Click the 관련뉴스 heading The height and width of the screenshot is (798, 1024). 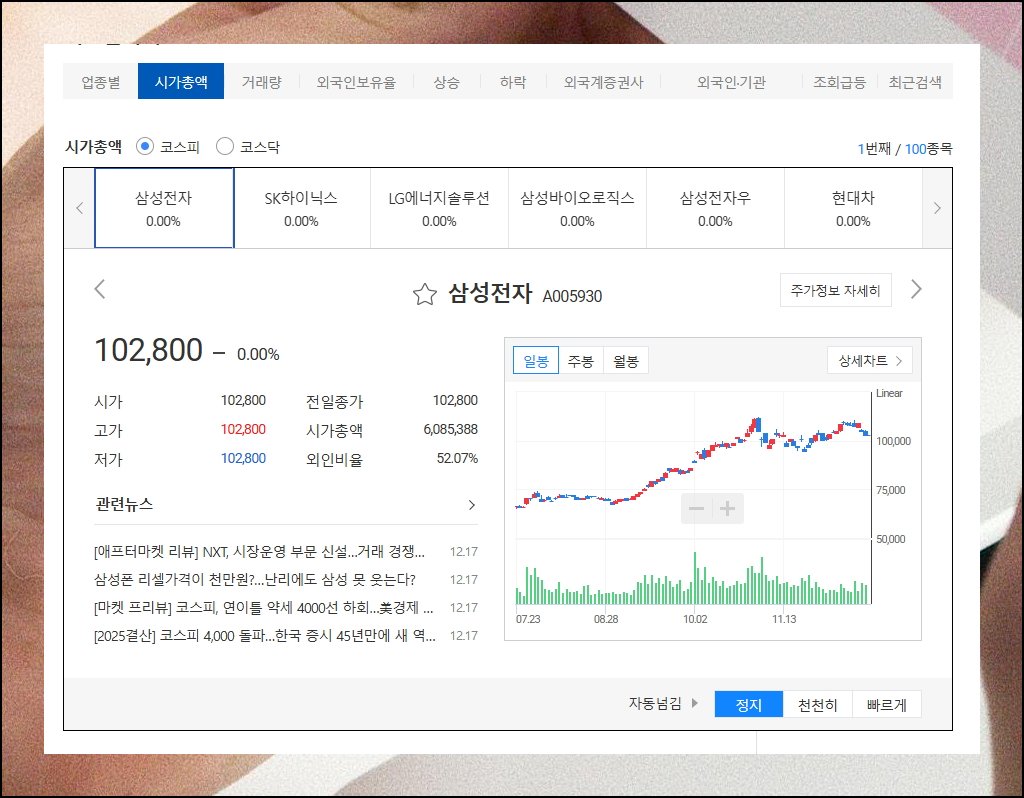(124, 504)
